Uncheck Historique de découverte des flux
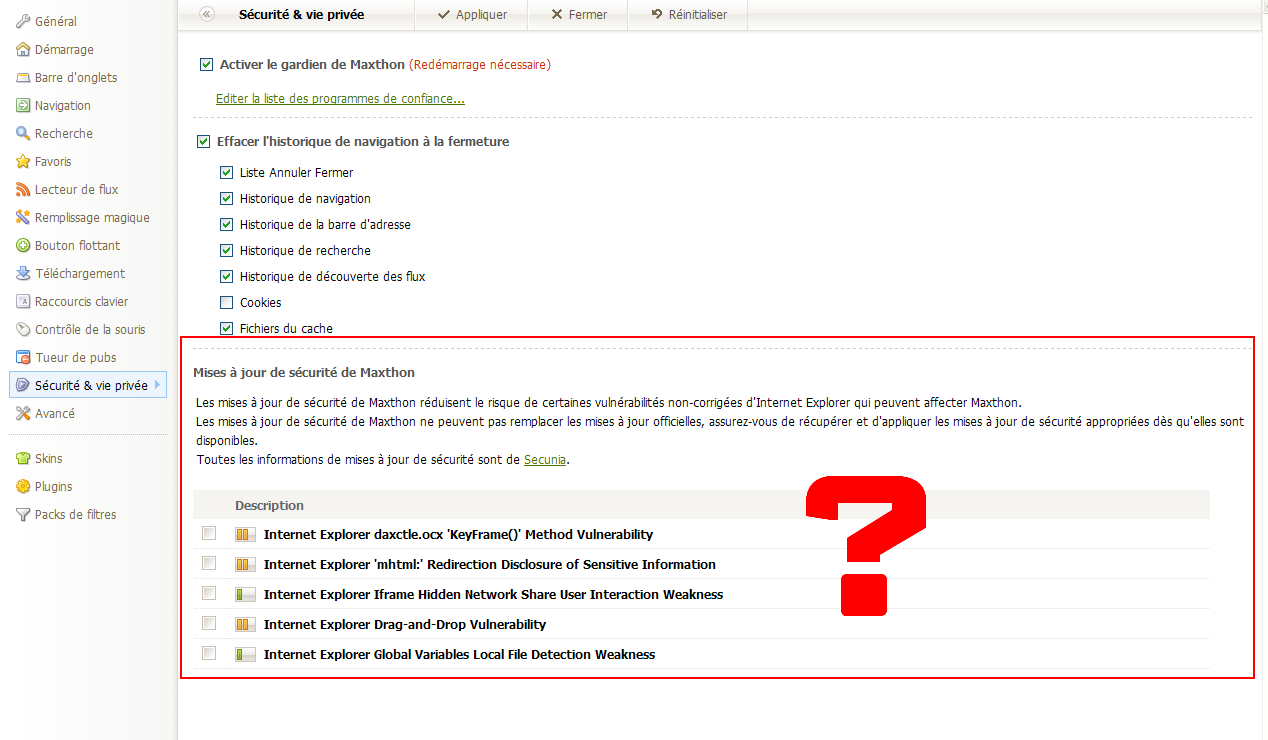This screenshot has height=740, width=1268. coord(226,277)
